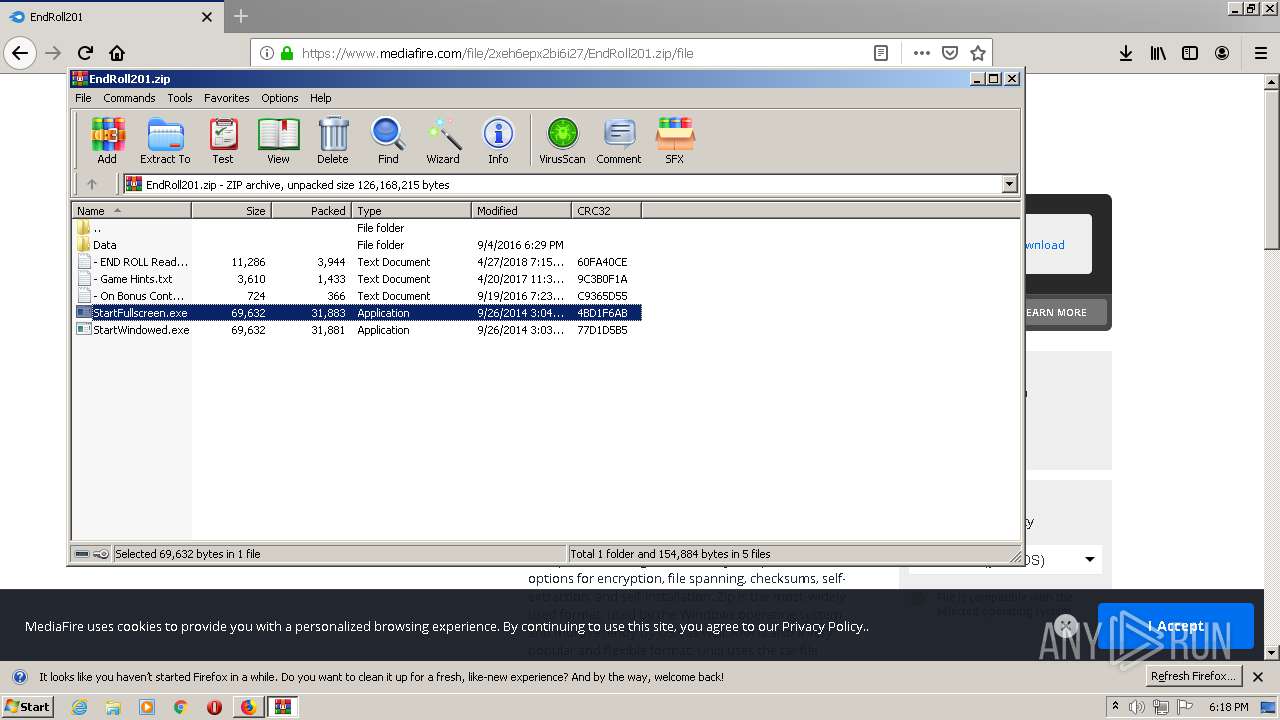The height and width of the screenshot is (720, 1280).
Task: Click the volume icon in system tray
Action: (x=1137, y=707)
